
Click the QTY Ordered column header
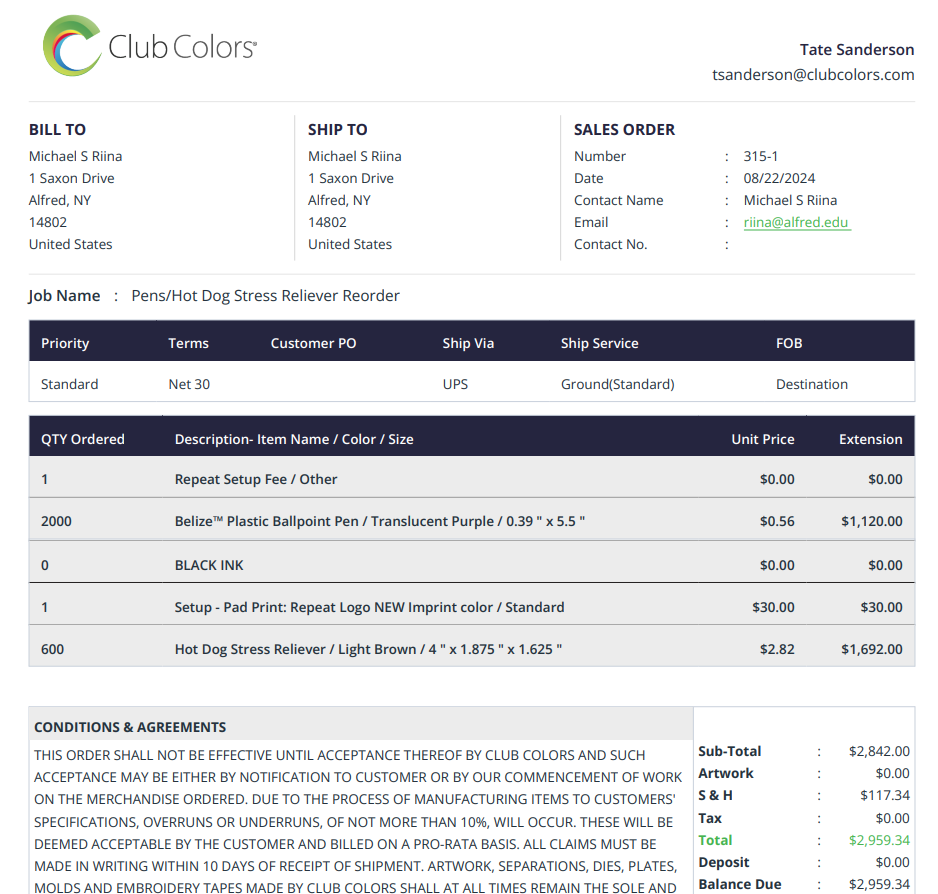click(x=83, y=439)
